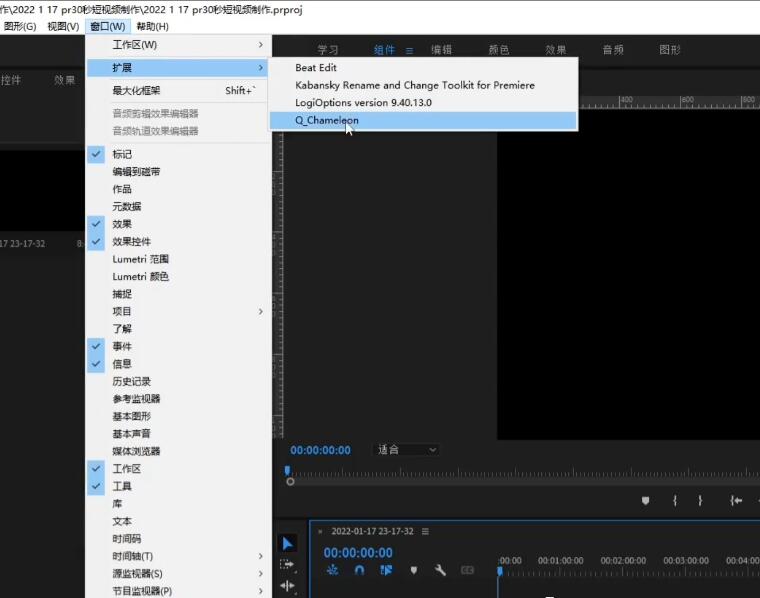Open 媒体浏览器 panel
Image resolution: width=760 pixels, height=598 pixels.
(x=178, y=451)
